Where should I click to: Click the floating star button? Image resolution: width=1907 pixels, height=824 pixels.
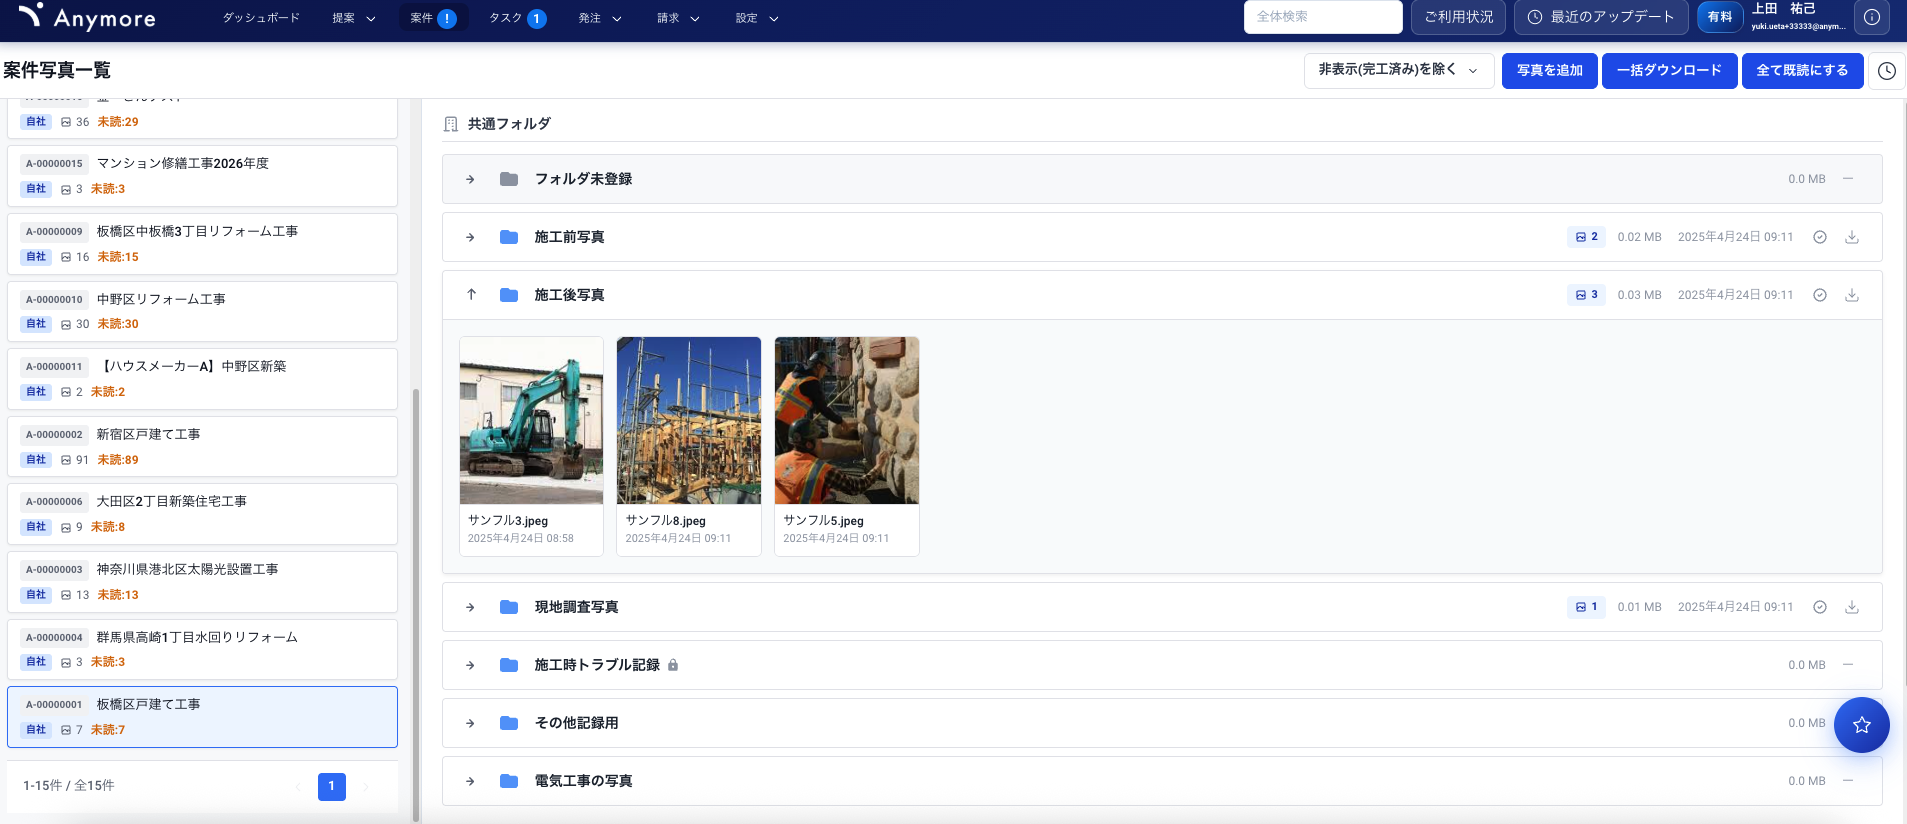[1860, 725]
